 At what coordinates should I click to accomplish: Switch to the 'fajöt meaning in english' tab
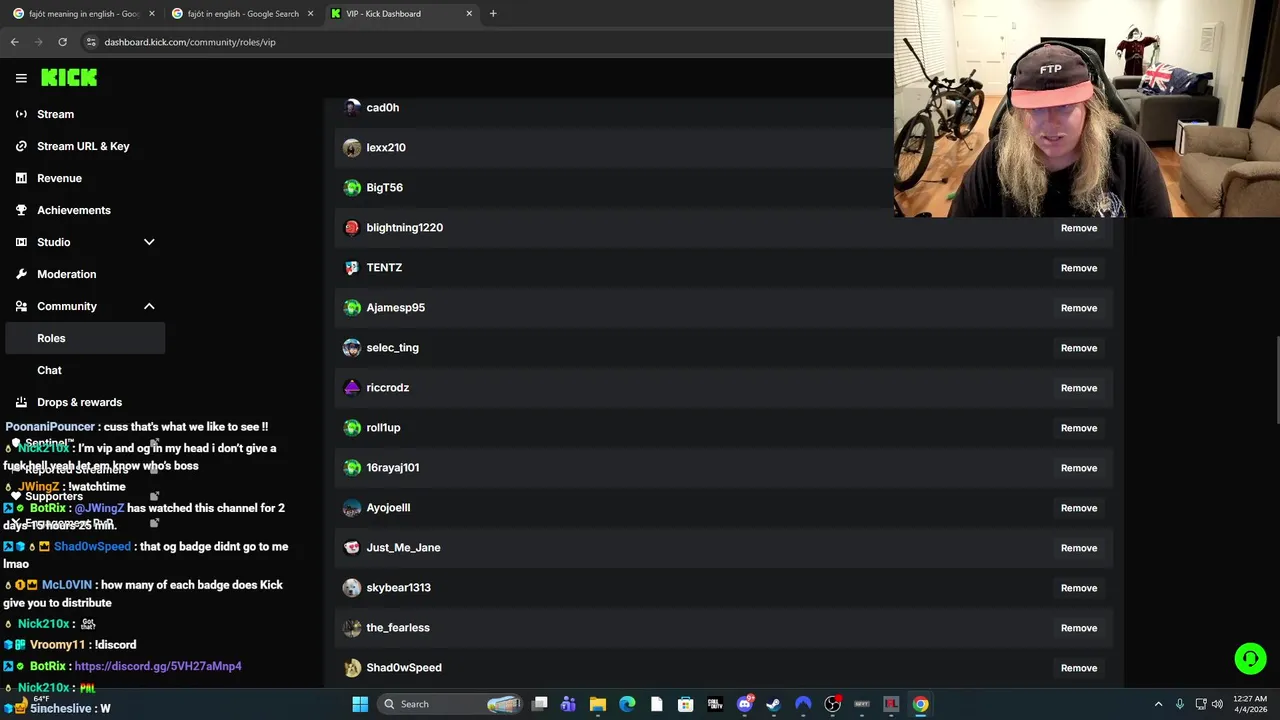83,14
